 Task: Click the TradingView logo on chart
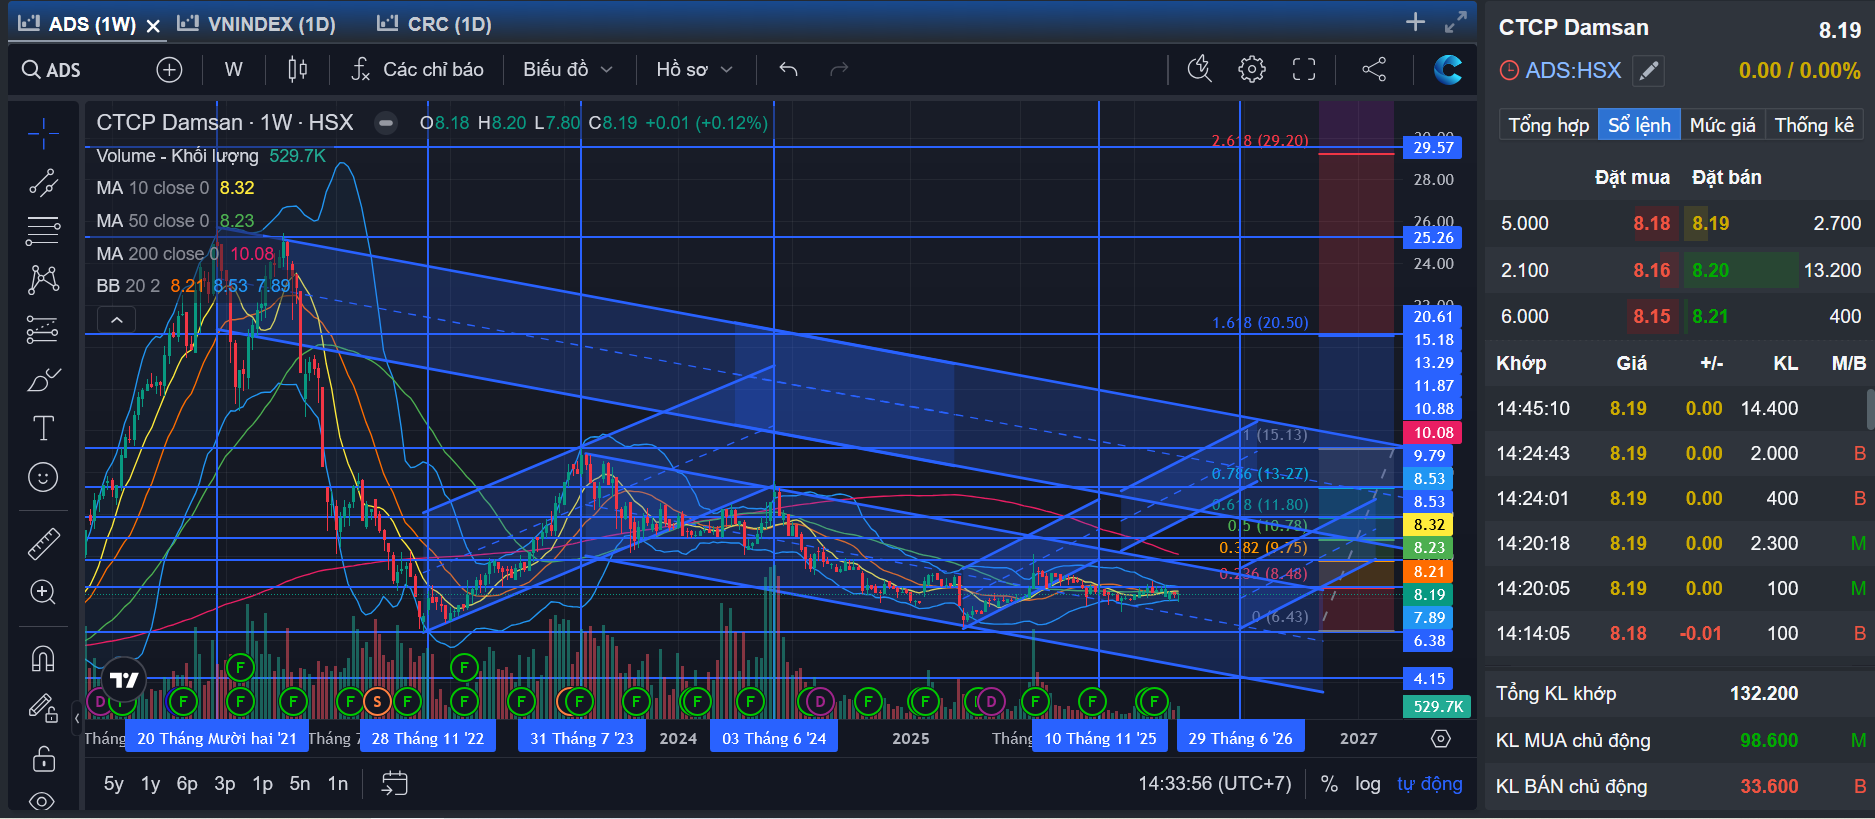[x=124, y=680]
